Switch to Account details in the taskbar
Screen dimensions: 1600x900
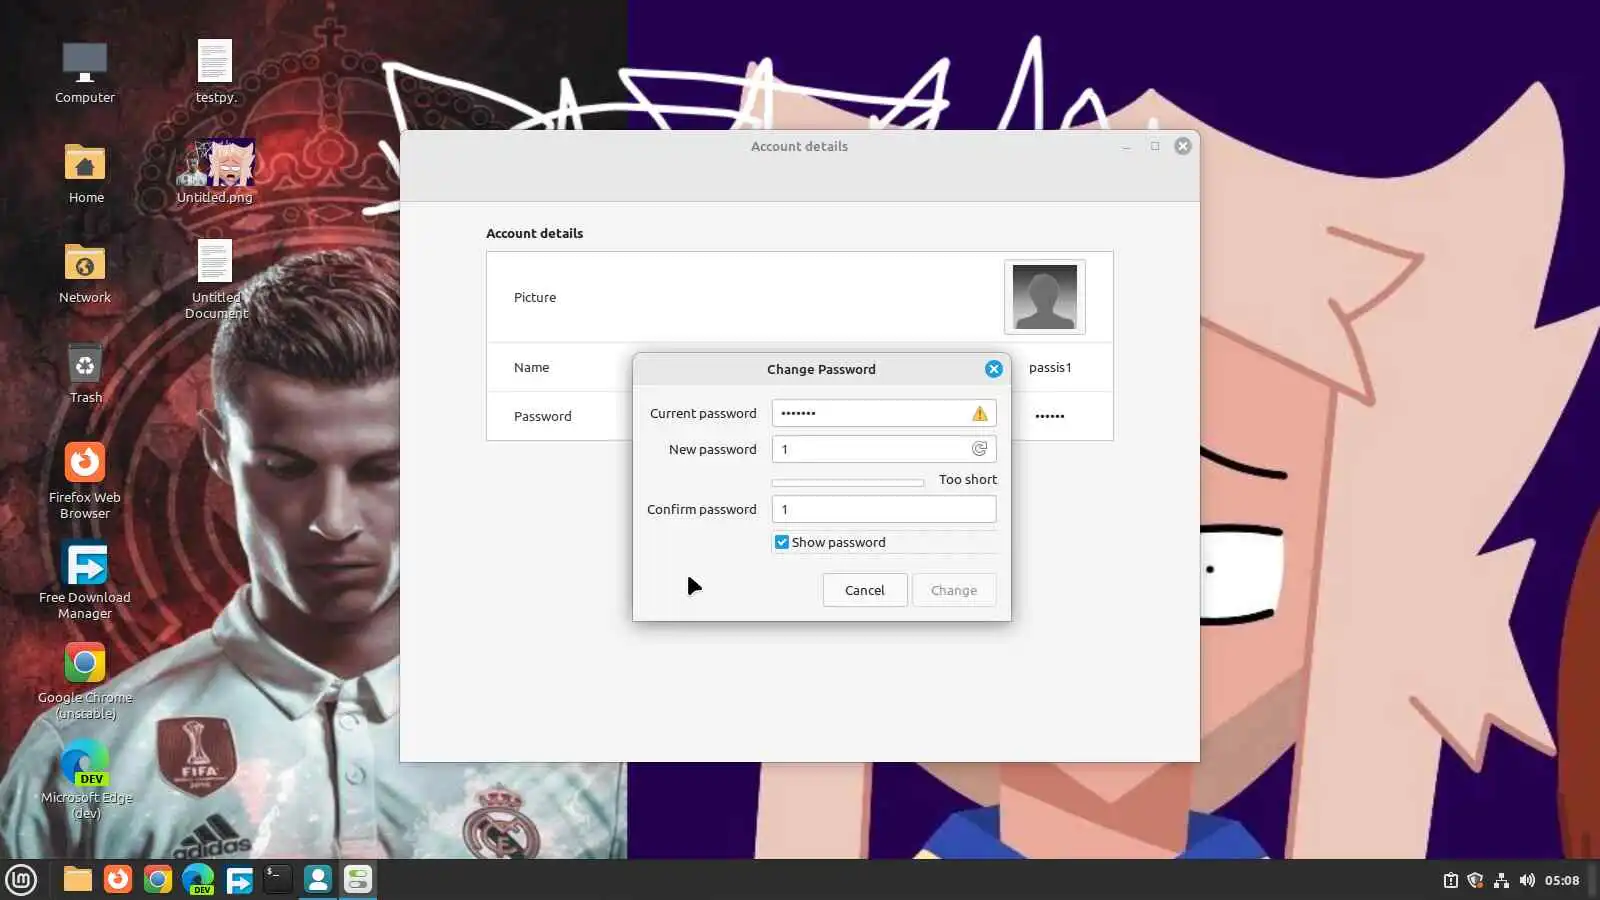point(318,879)
